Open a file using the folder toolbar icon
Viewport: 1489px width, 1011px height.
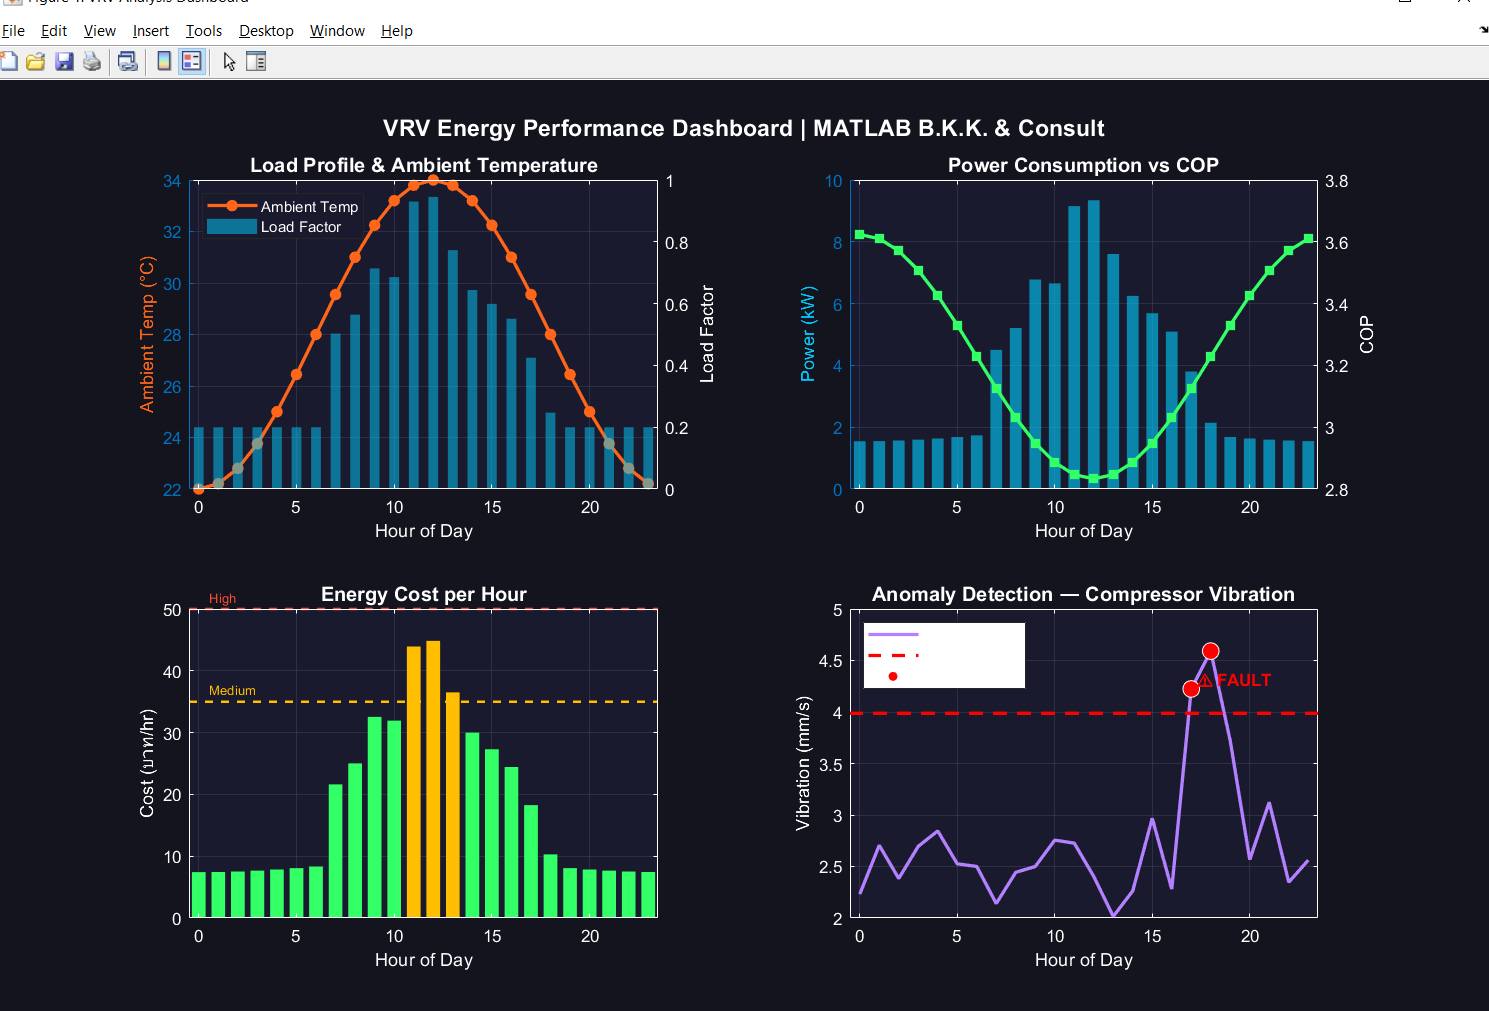tap(36, 62)
